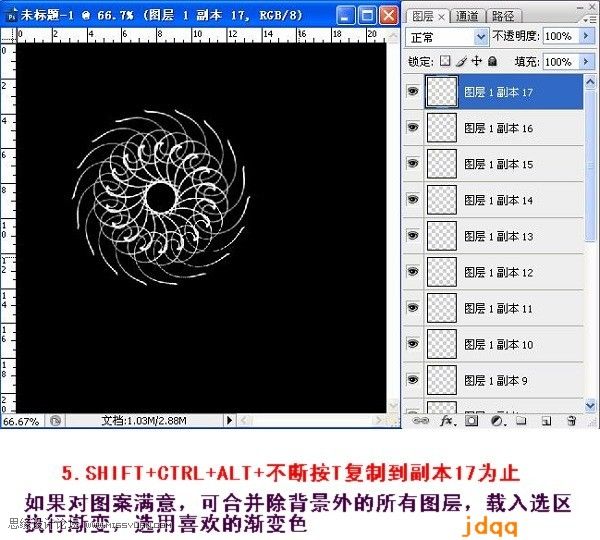Select layer row 图层 1 副本 14
This screenshot has width=600, height=540.
pos(493,200)
